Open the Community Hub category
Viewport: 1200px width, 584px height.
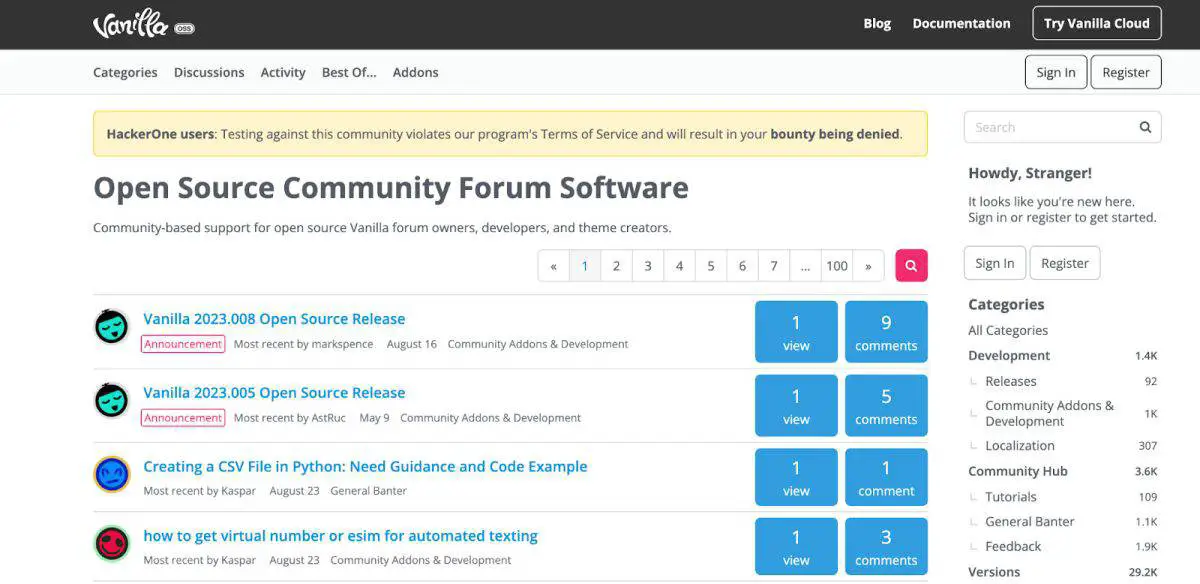1018,471
